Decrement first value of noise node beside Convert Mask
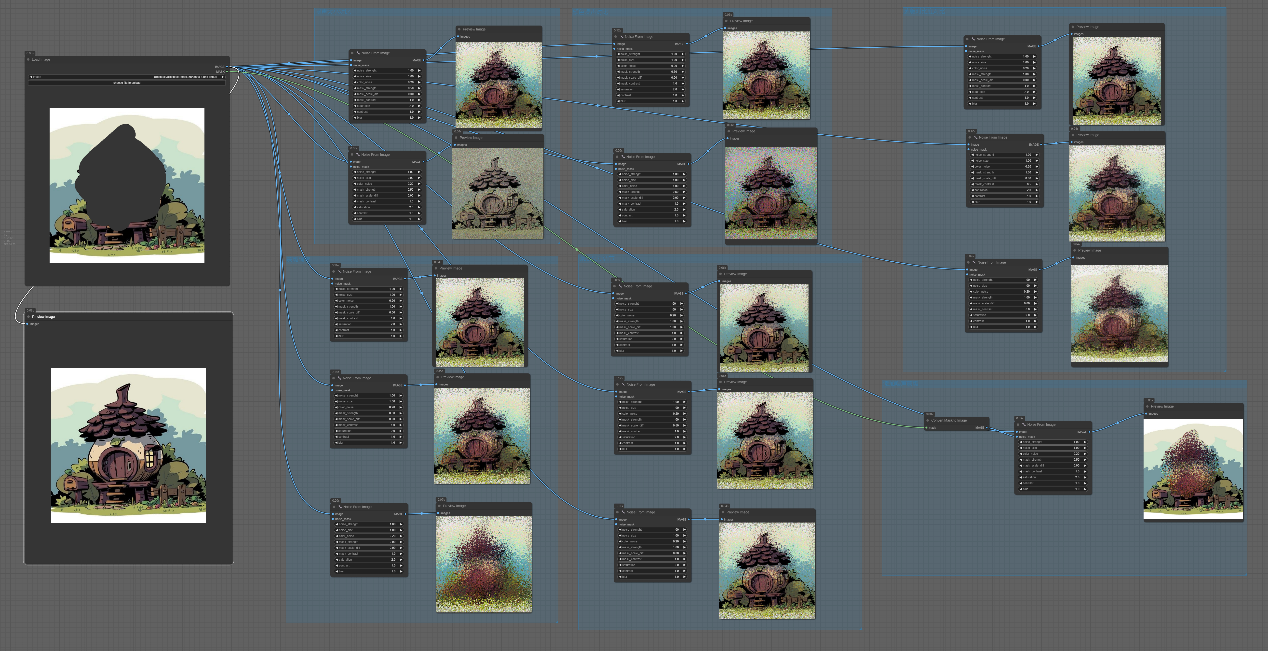The width and height of the screenshot is (1268, 651). [1020, 443]
